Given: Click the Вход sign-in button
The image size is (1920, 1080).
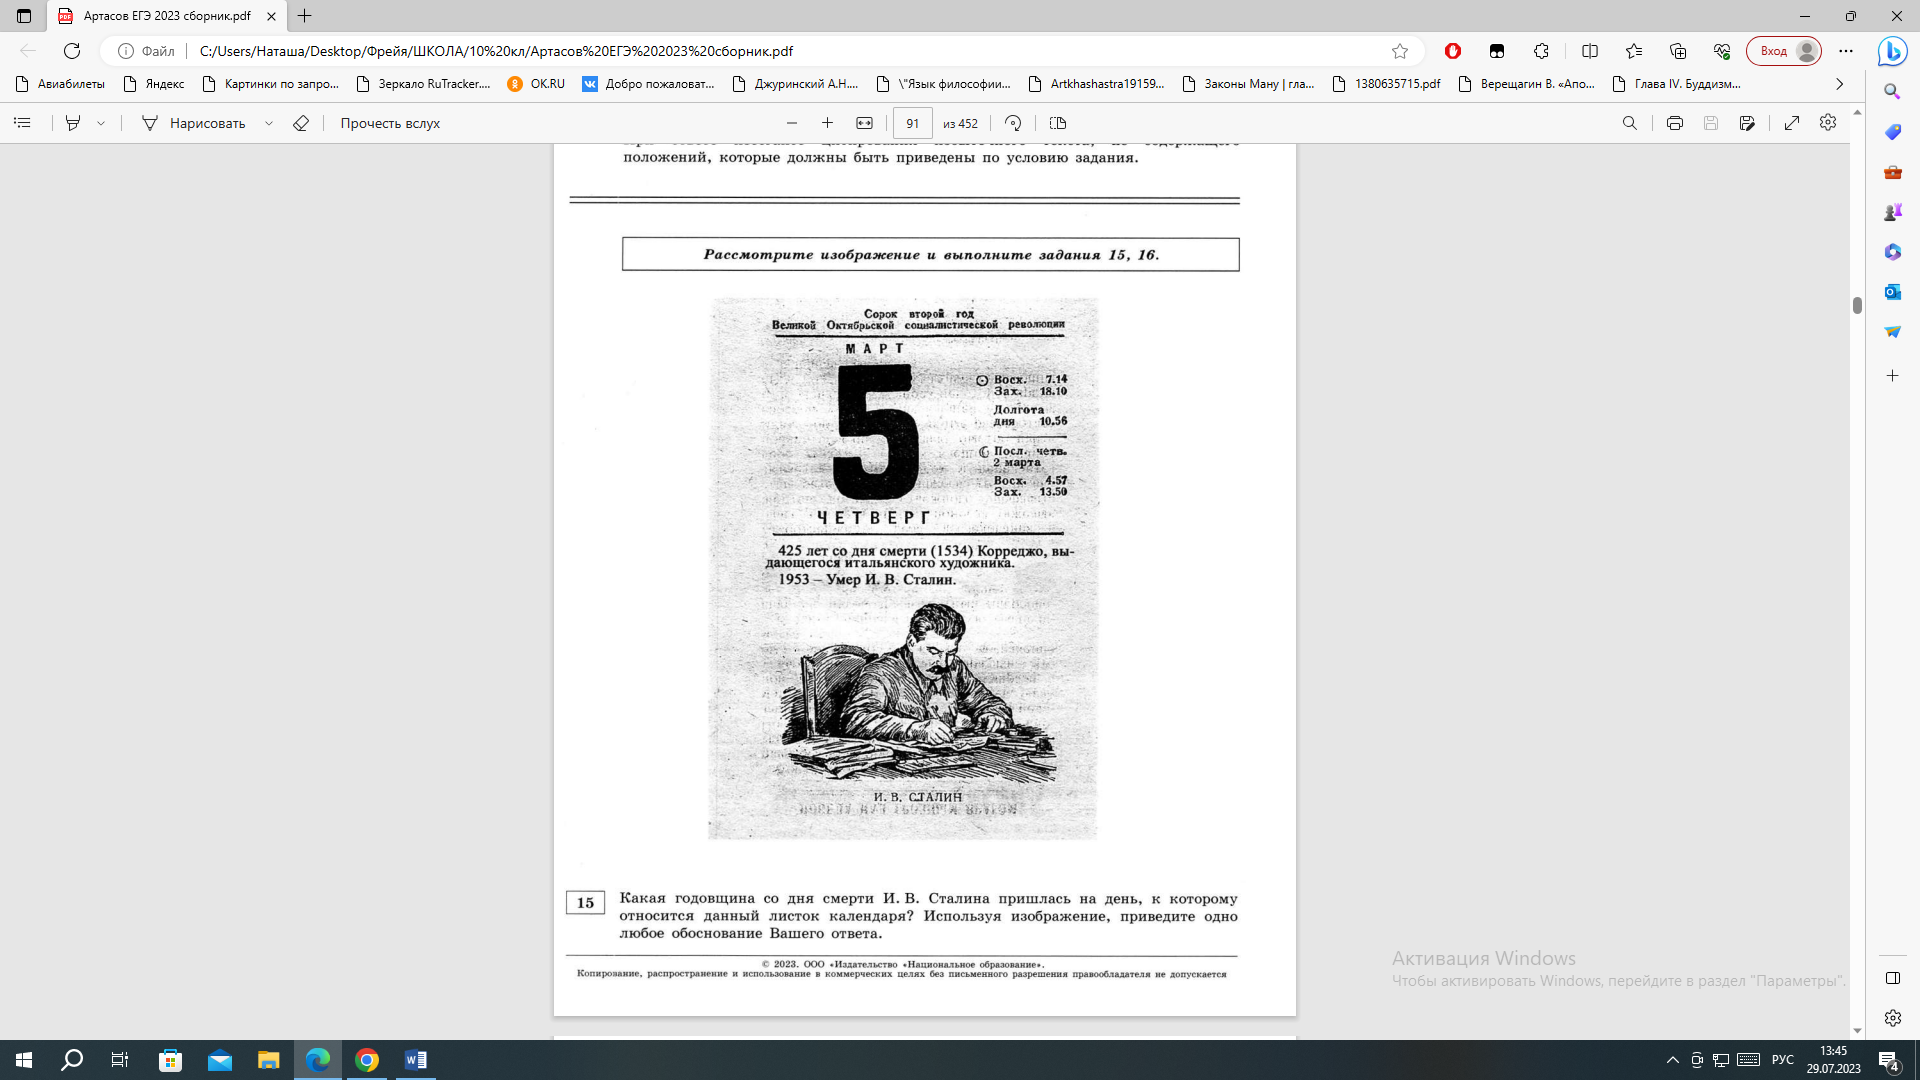Looking at the screenshot, I should click(x=1784, y=51).
